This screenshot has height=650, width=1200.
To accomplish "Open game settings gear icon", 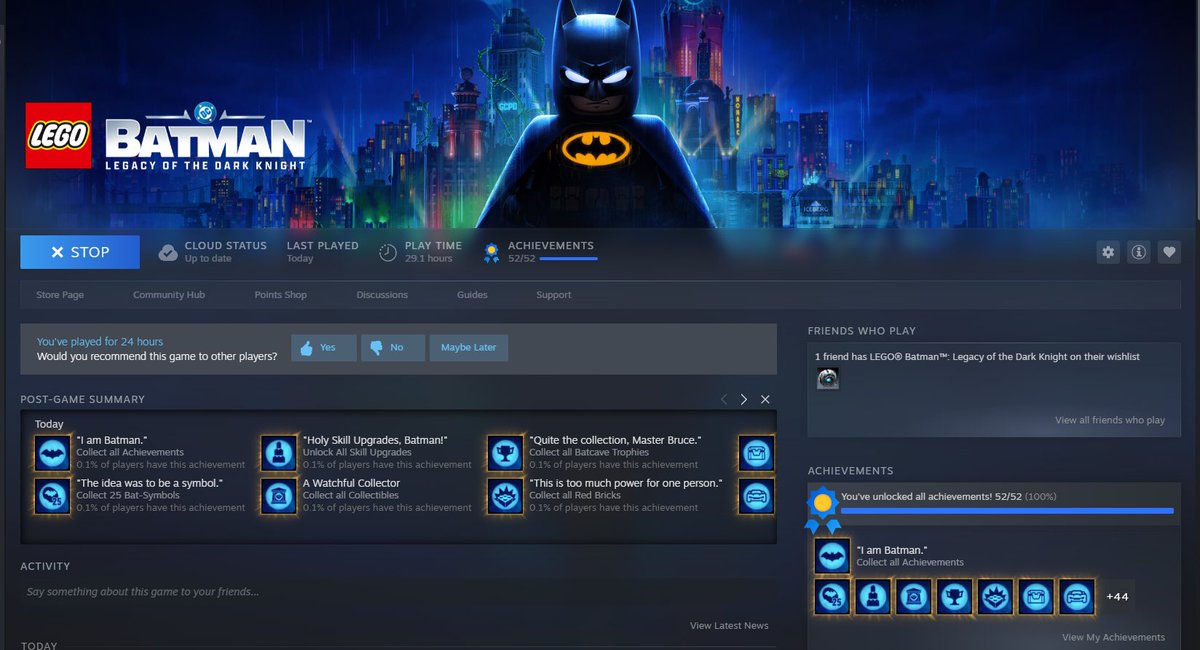I will 1108,253.
